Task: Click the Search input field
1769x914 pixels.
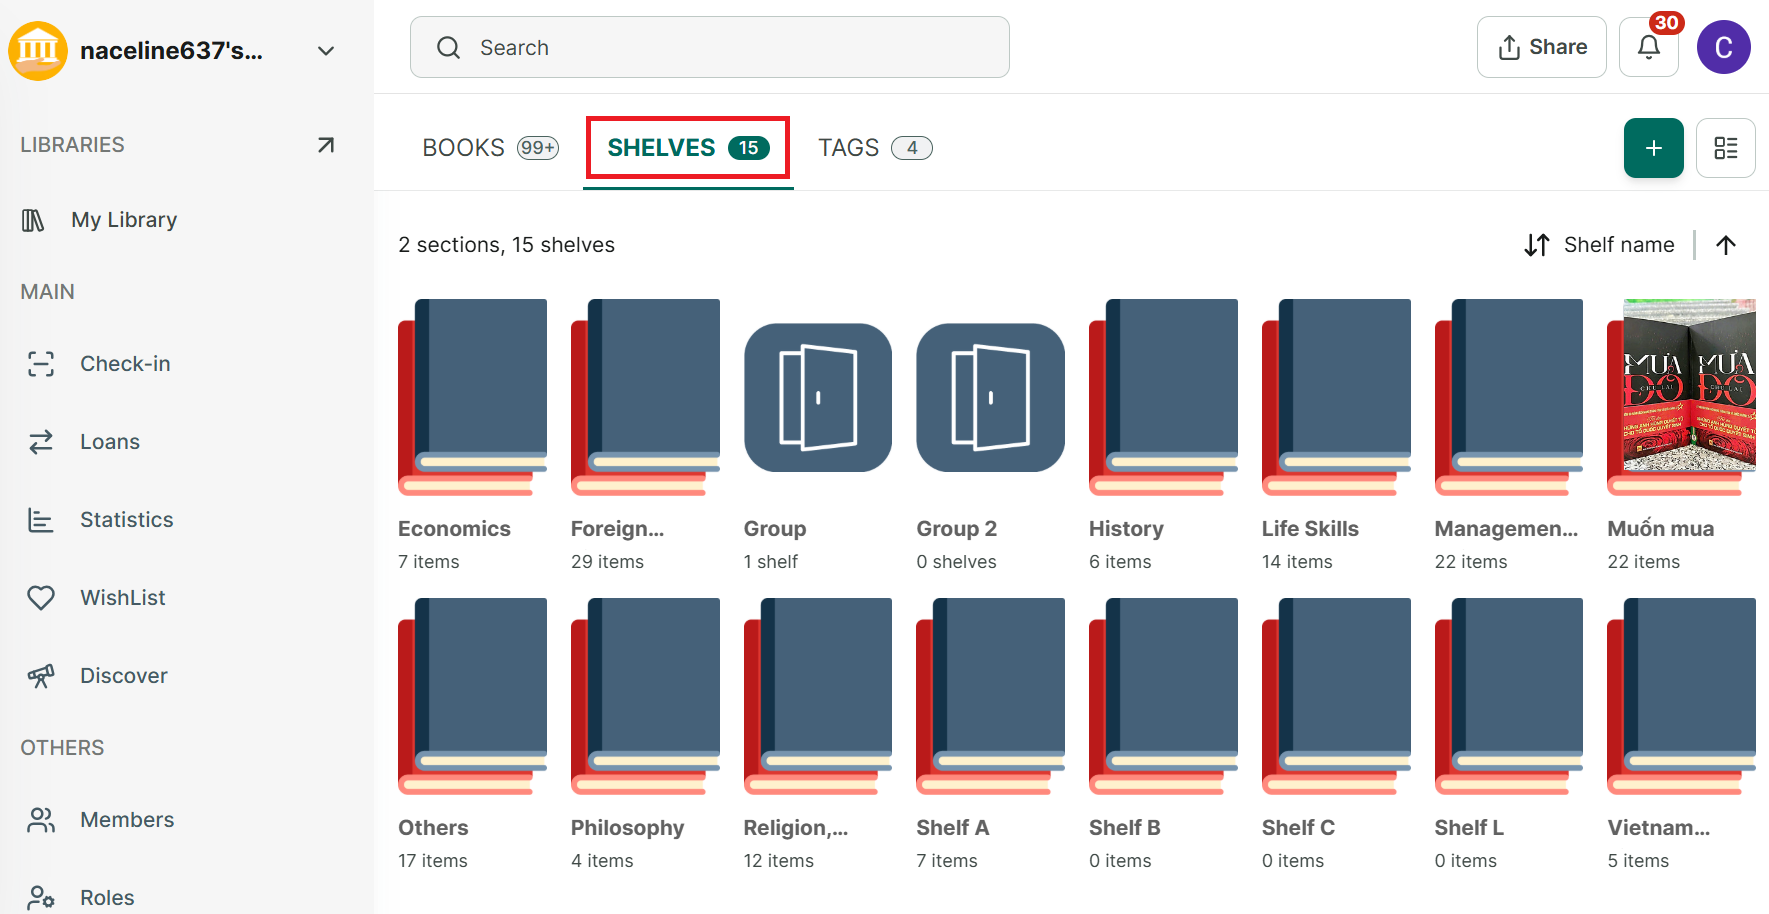Action: pos(709,47)
